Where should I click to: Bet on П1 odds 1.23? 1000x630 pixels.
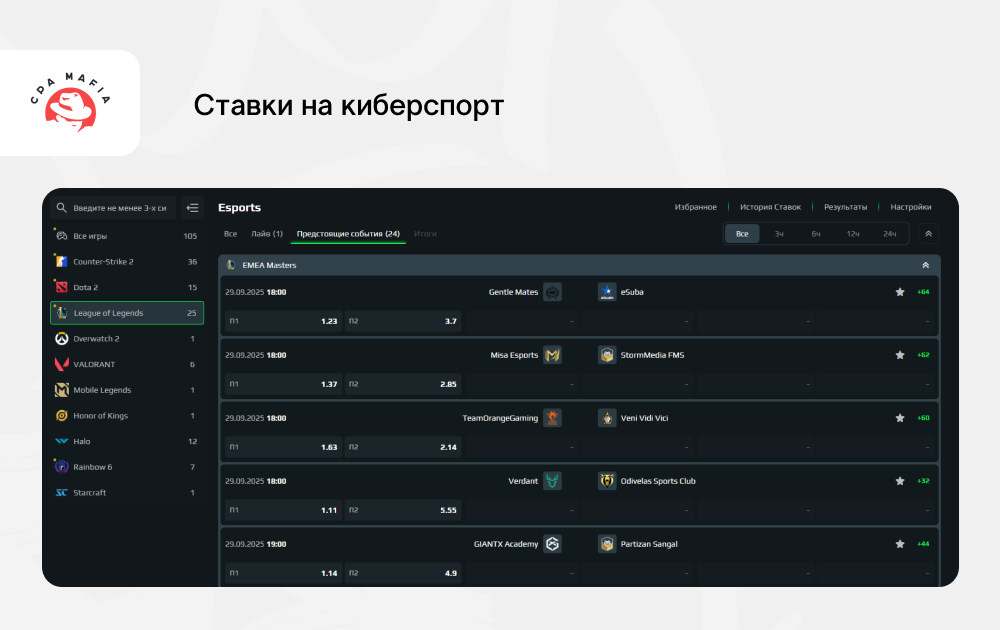point(282,321)
